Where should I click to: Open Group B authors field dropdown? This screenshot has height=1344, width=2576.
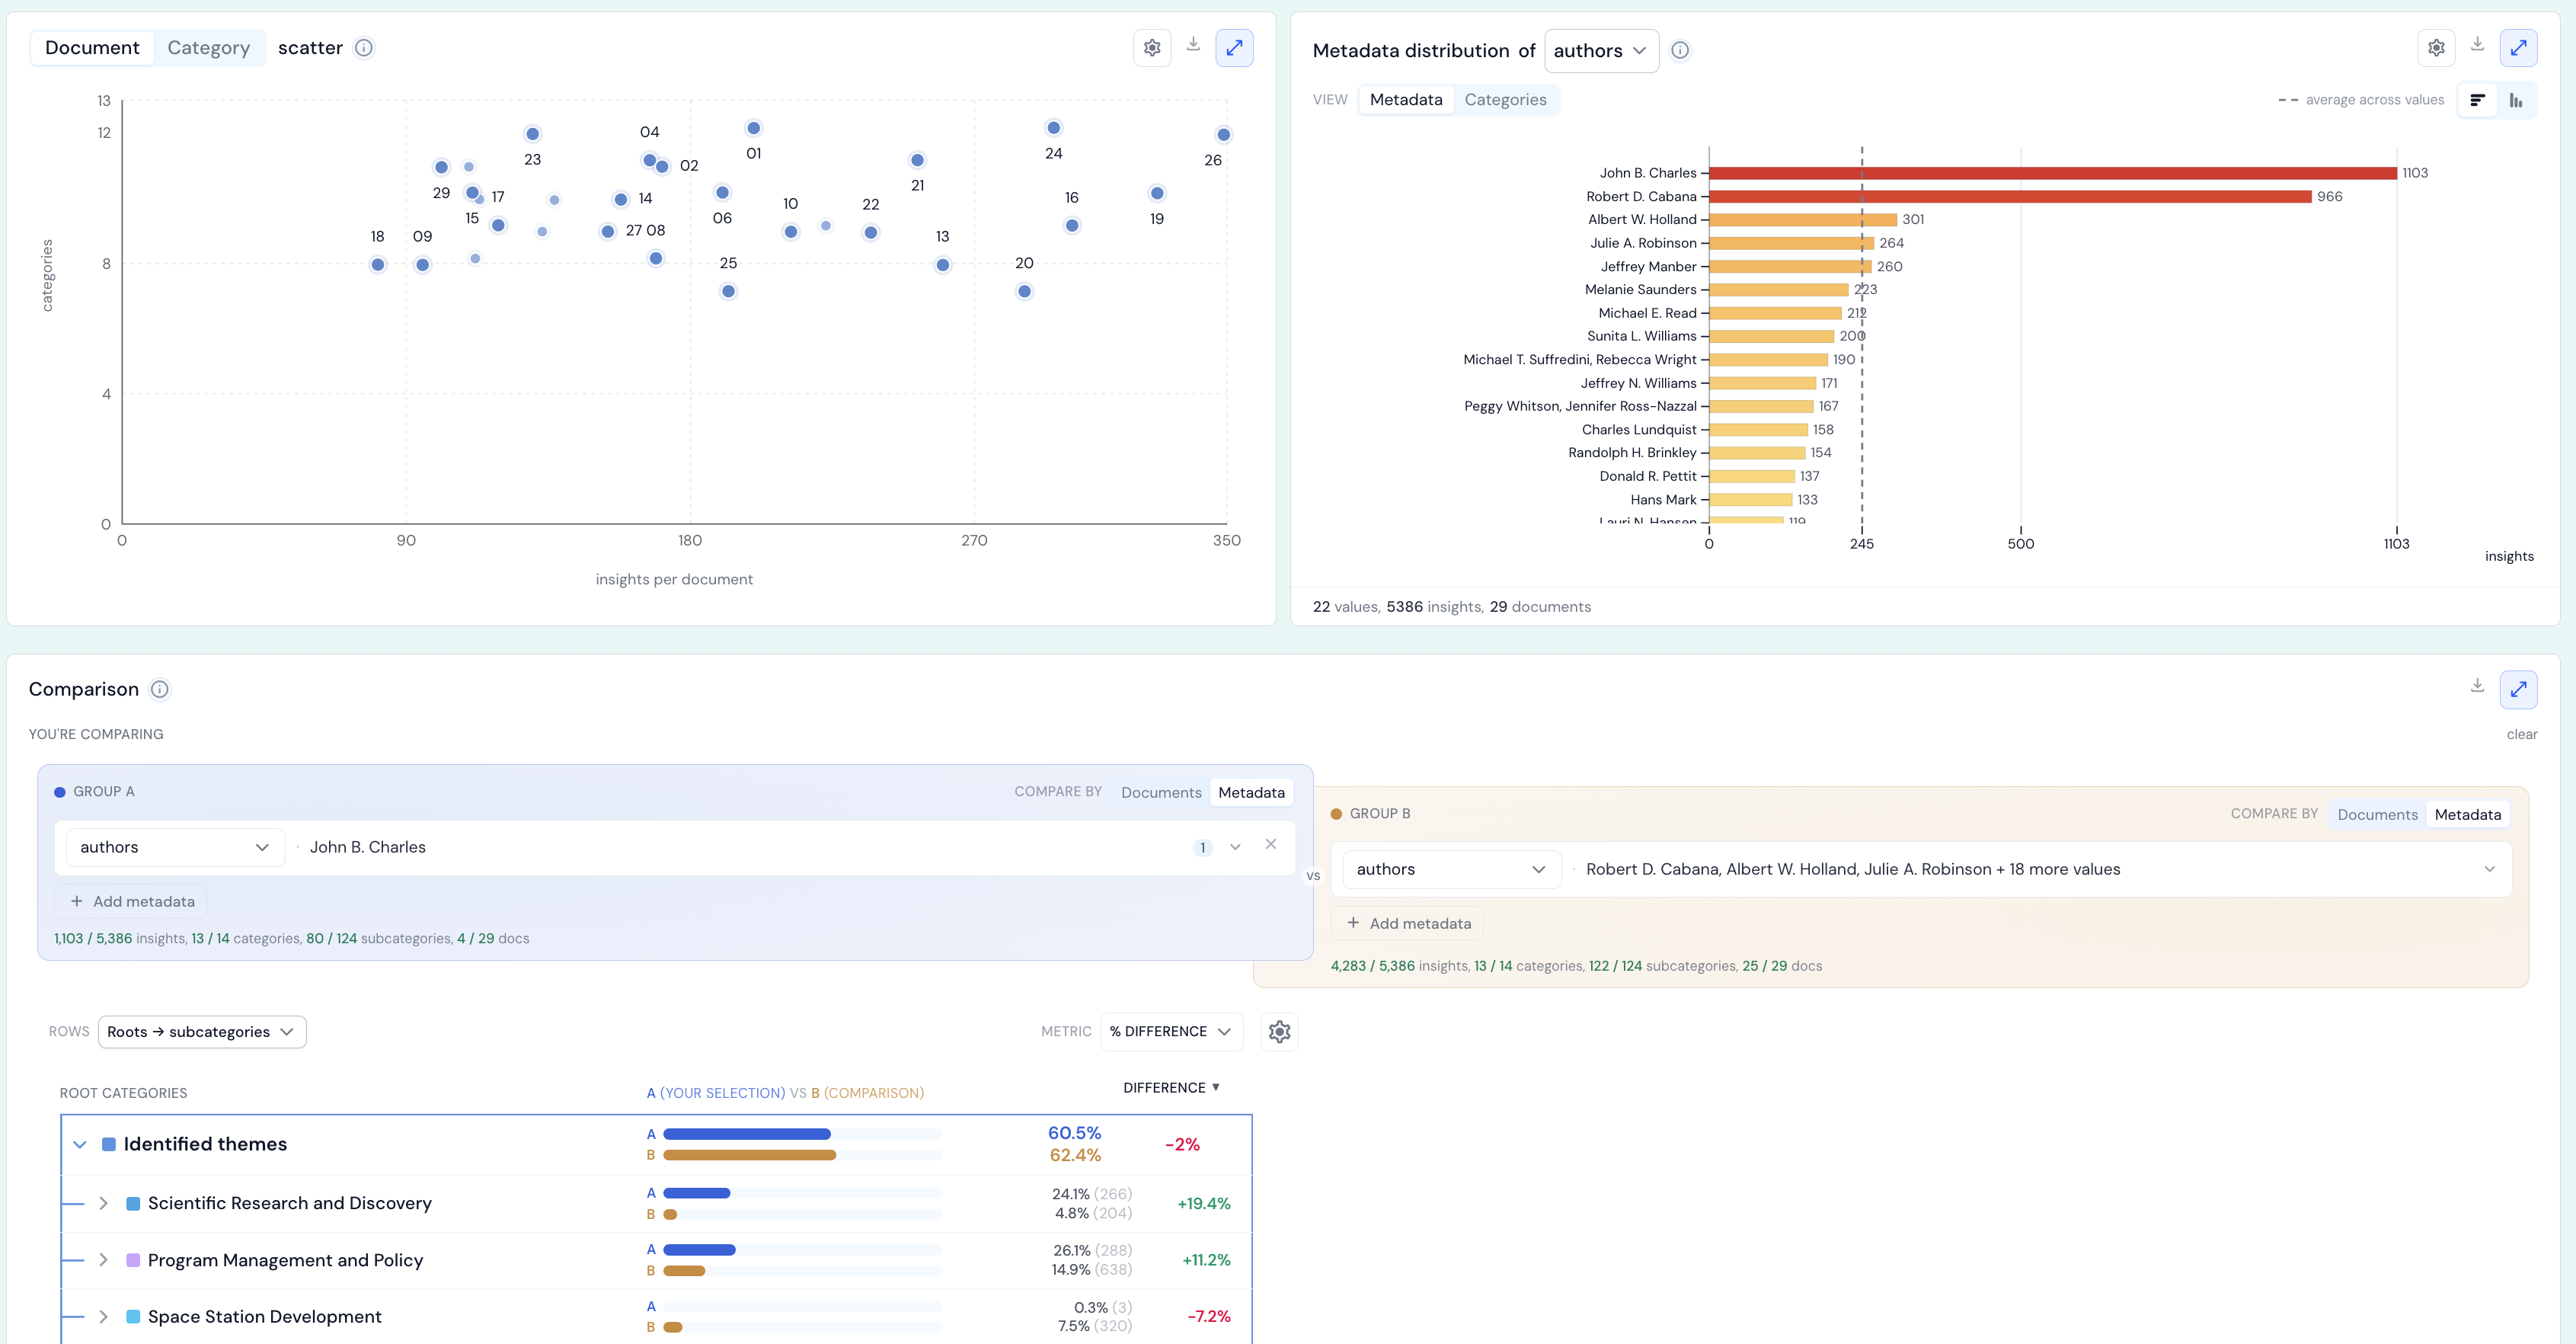(x=1451, y=869)
